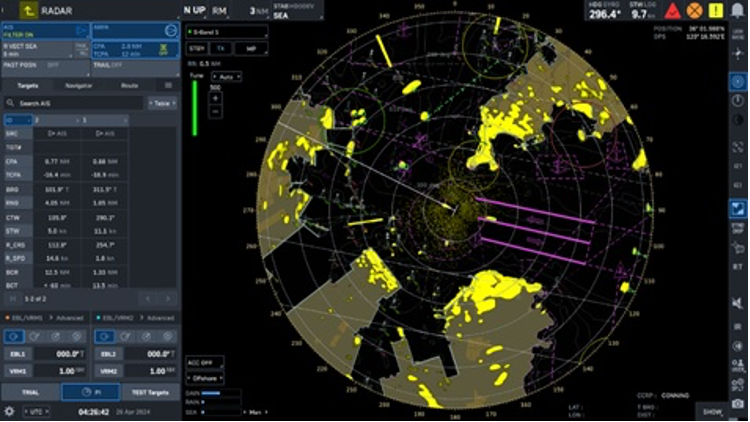Toggle the VRM1 button
The height and width of the screenshot is (422, 750).
click(18, 371)
